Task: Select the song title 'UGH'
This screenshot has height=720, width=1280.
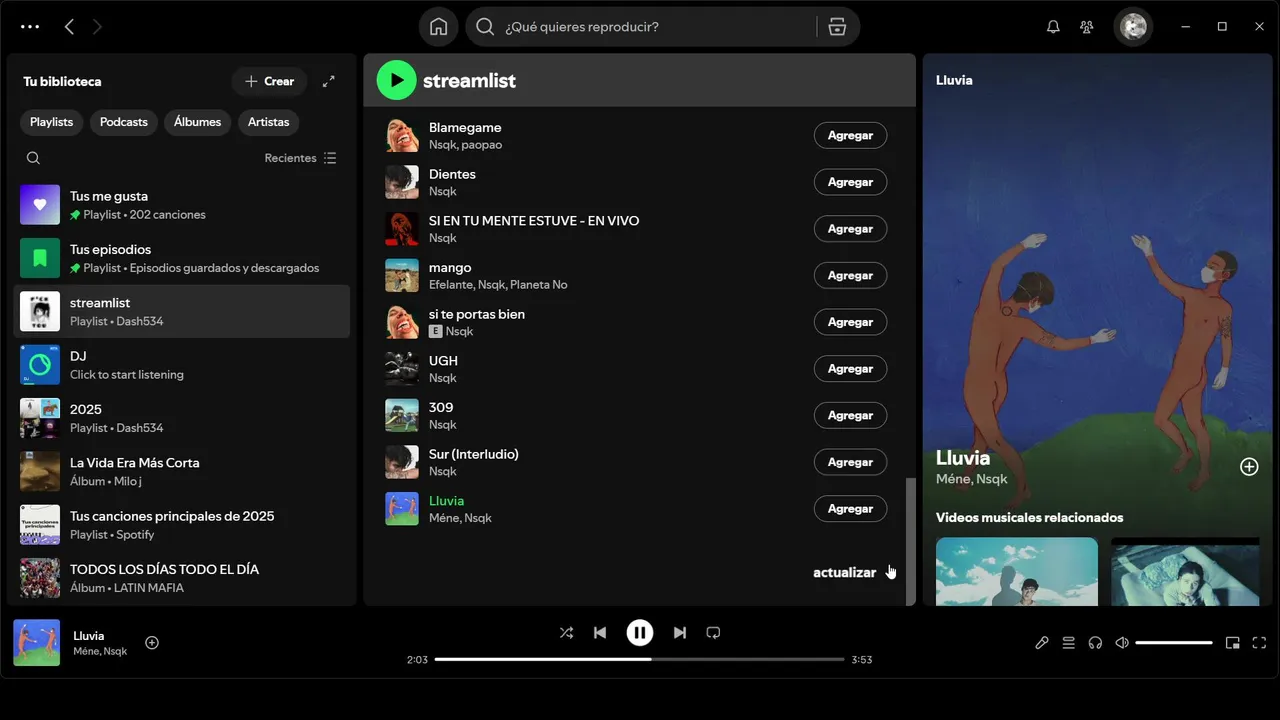Action: coord(443,361)
